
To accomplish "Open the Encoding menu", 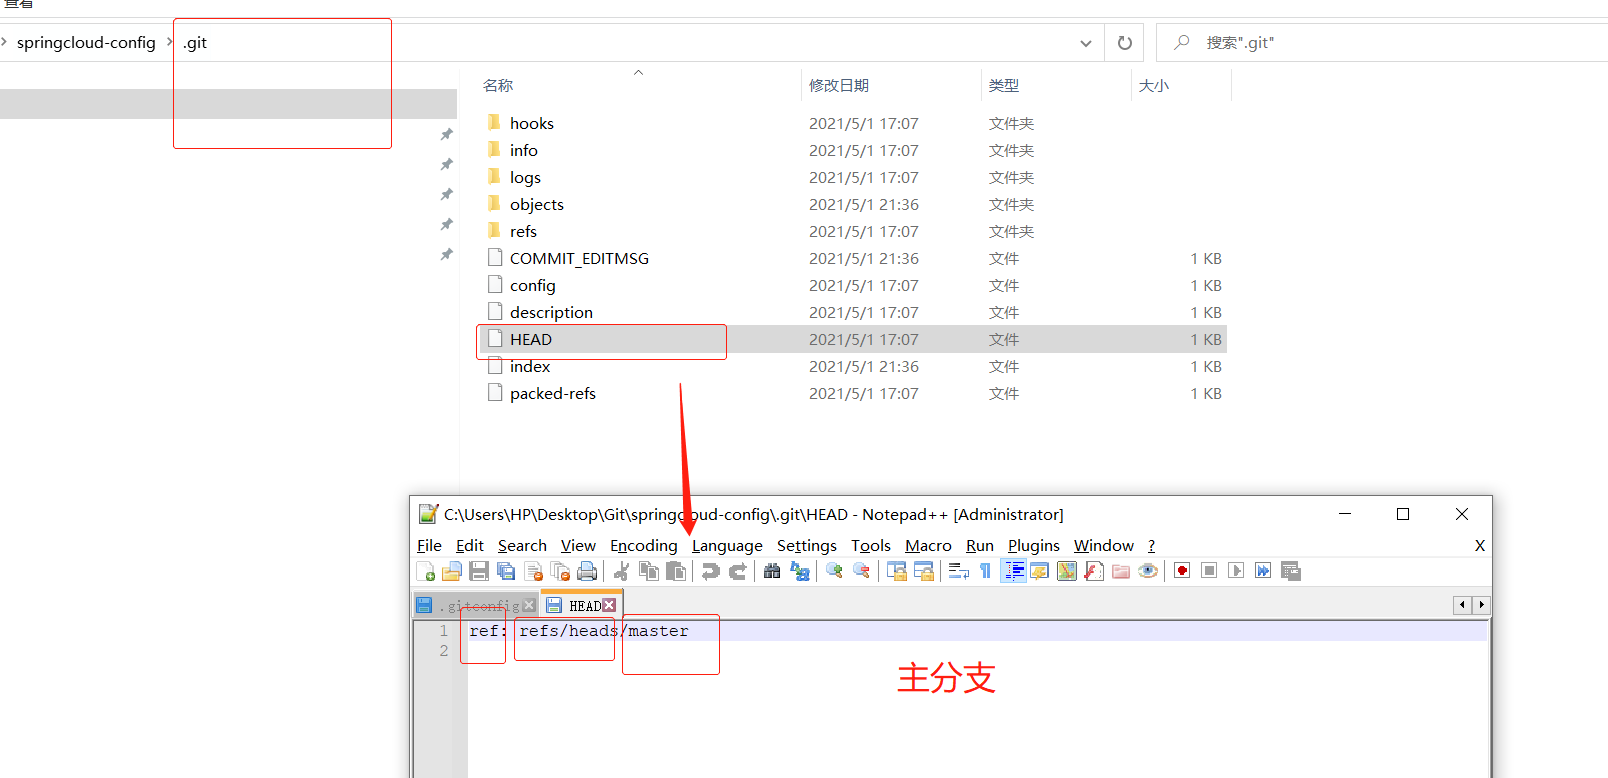I will (643, 545).
